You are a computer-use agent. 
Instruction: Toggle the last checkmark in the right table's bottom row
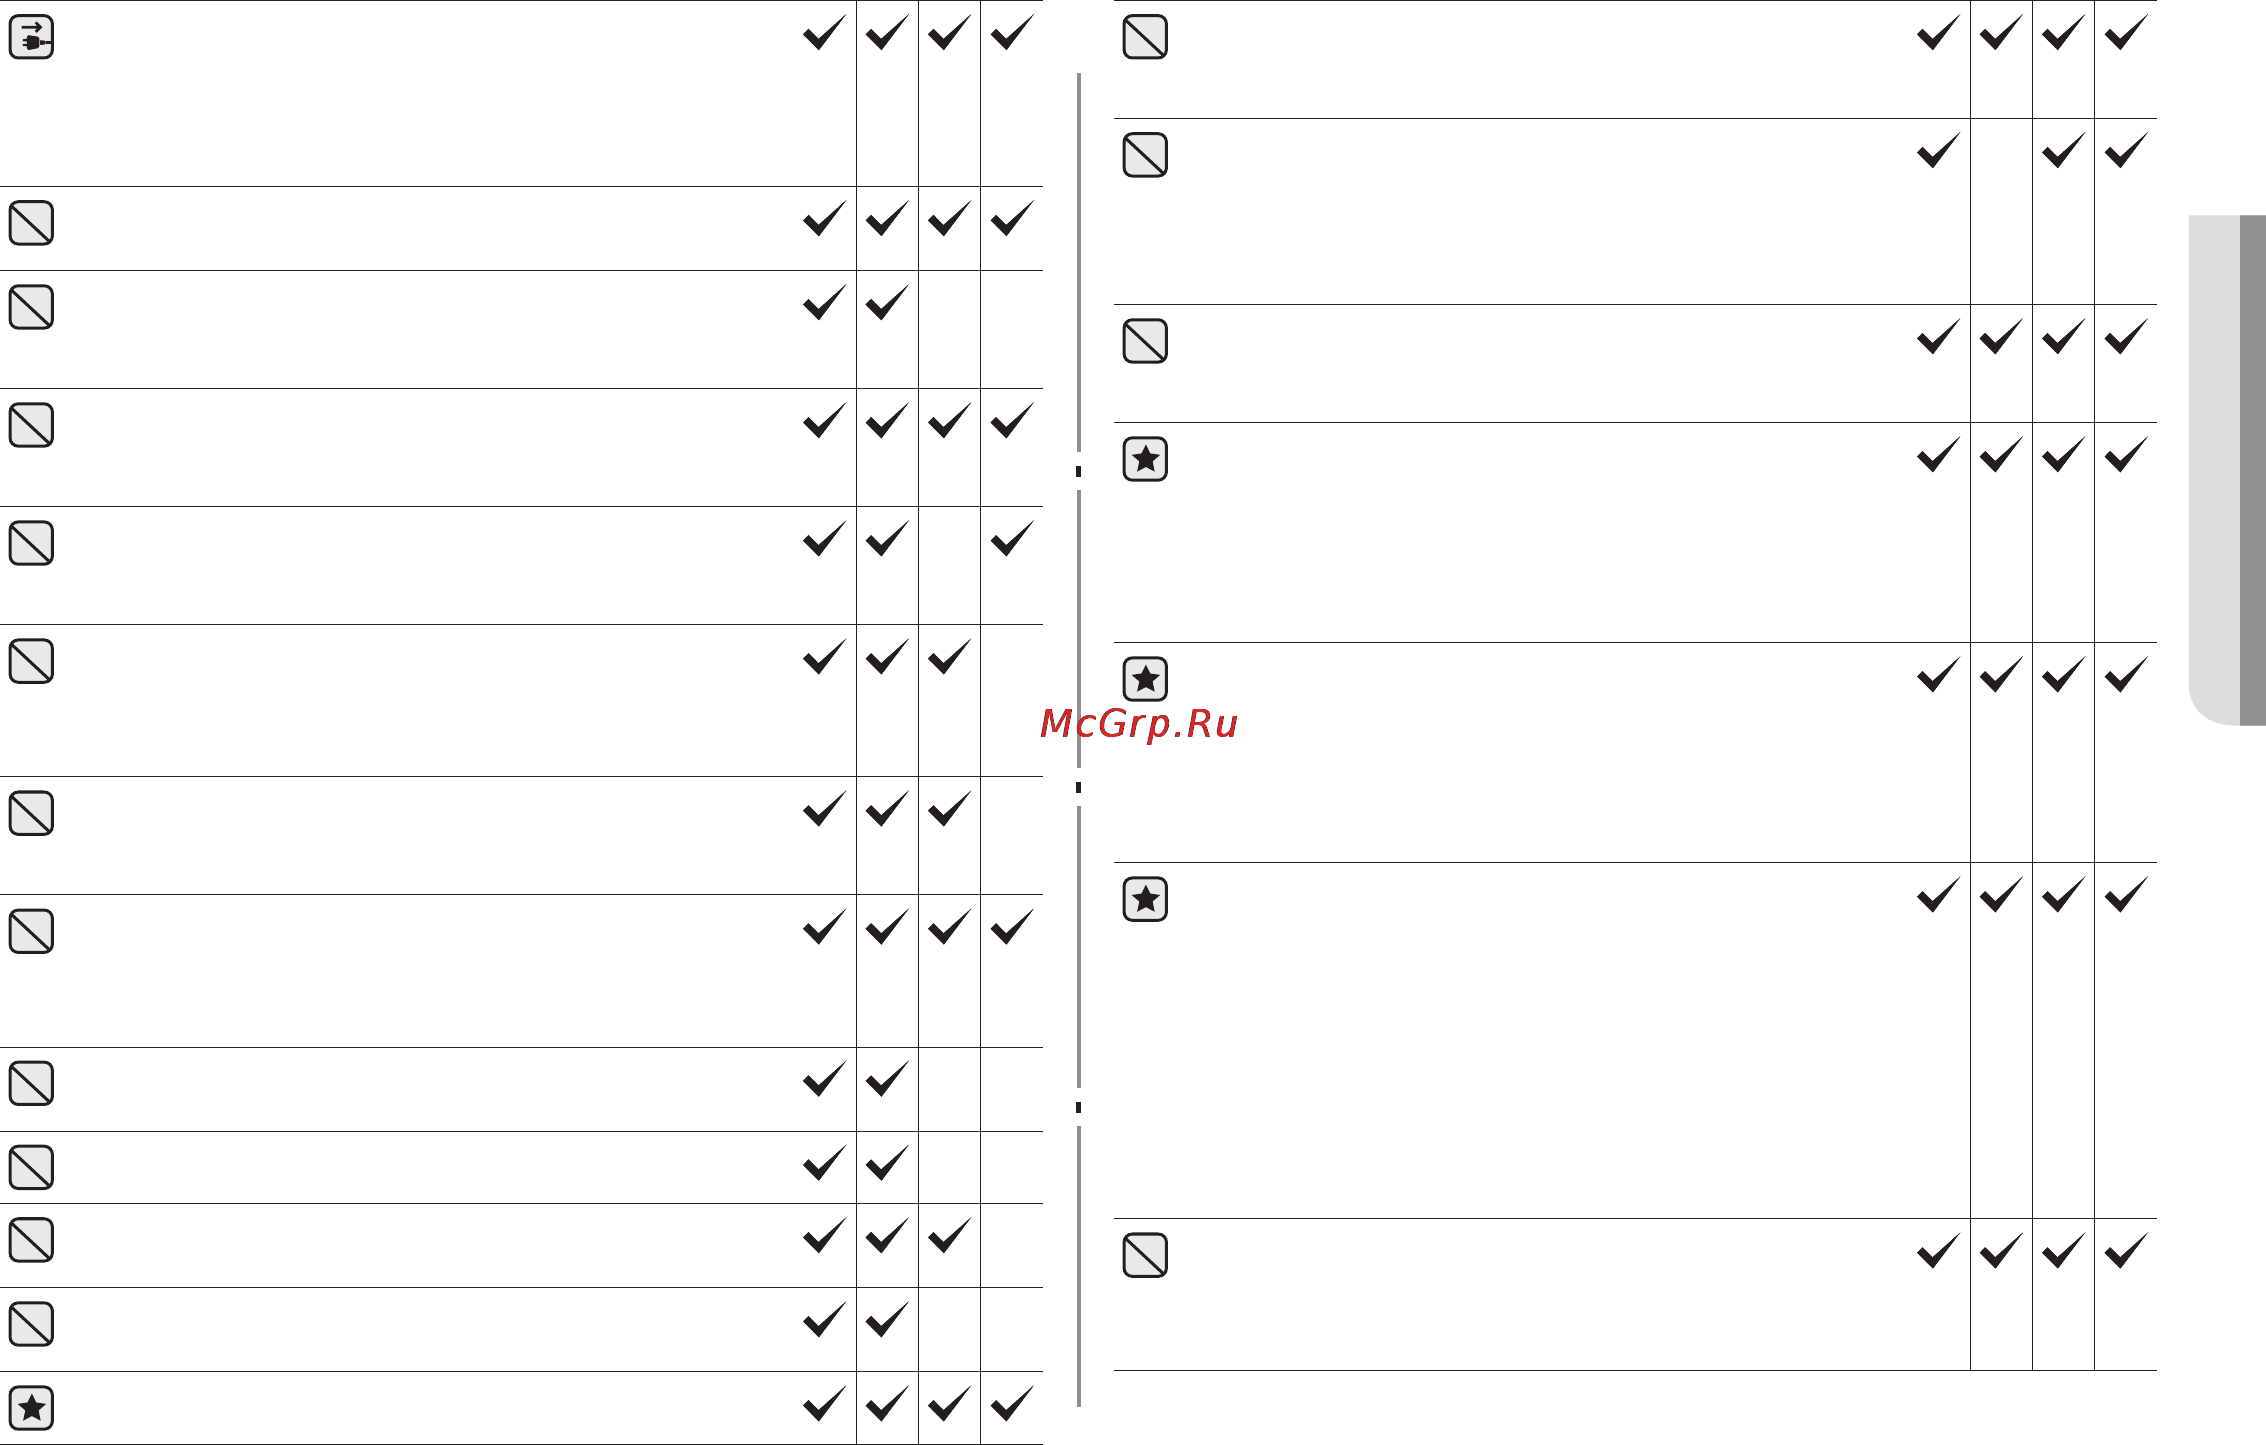coord(2126,1250)
